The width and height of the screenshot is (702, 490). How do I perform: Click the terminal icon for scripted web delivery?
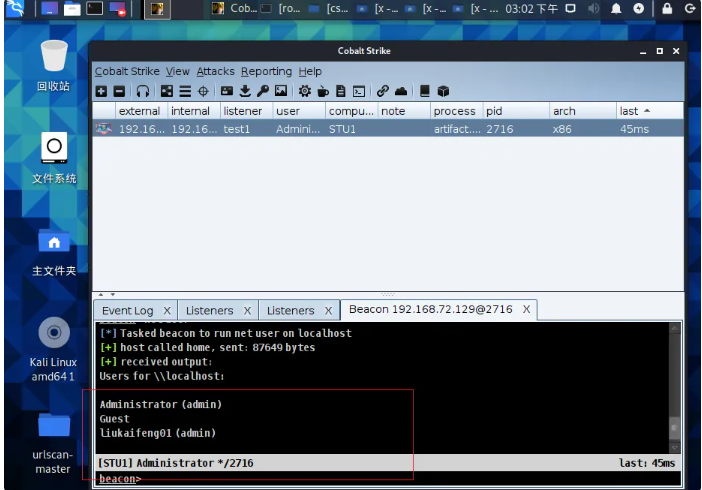[359, 91]
